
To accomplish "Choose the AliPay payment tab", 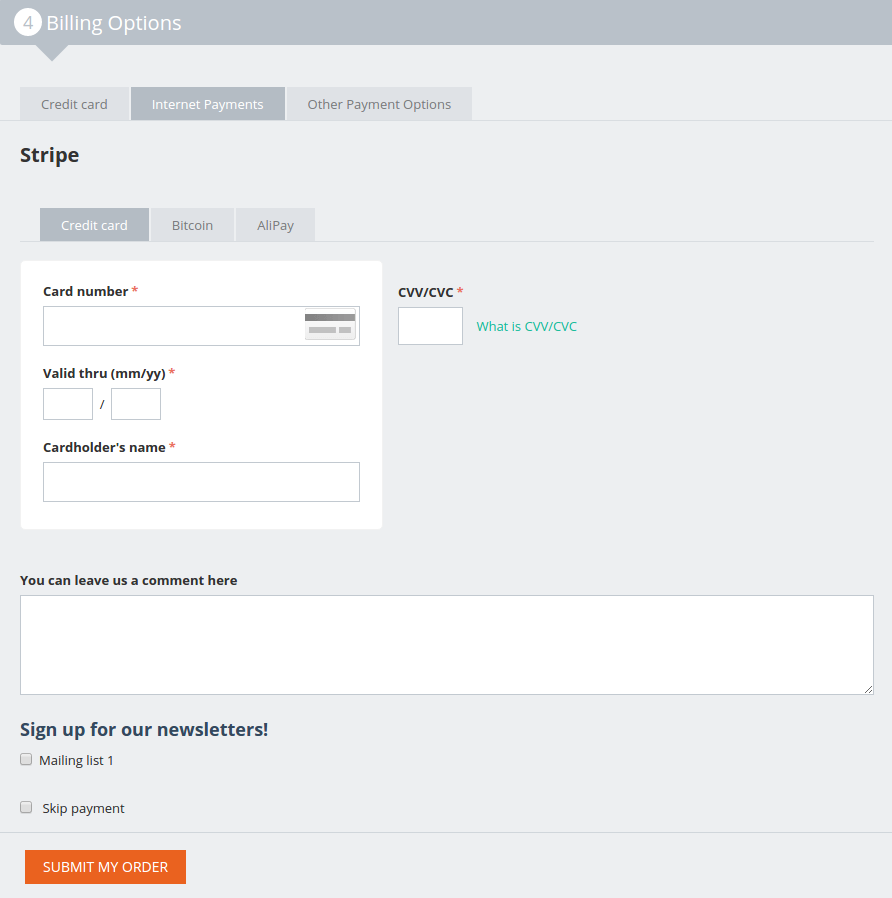I will coord(275,225).
